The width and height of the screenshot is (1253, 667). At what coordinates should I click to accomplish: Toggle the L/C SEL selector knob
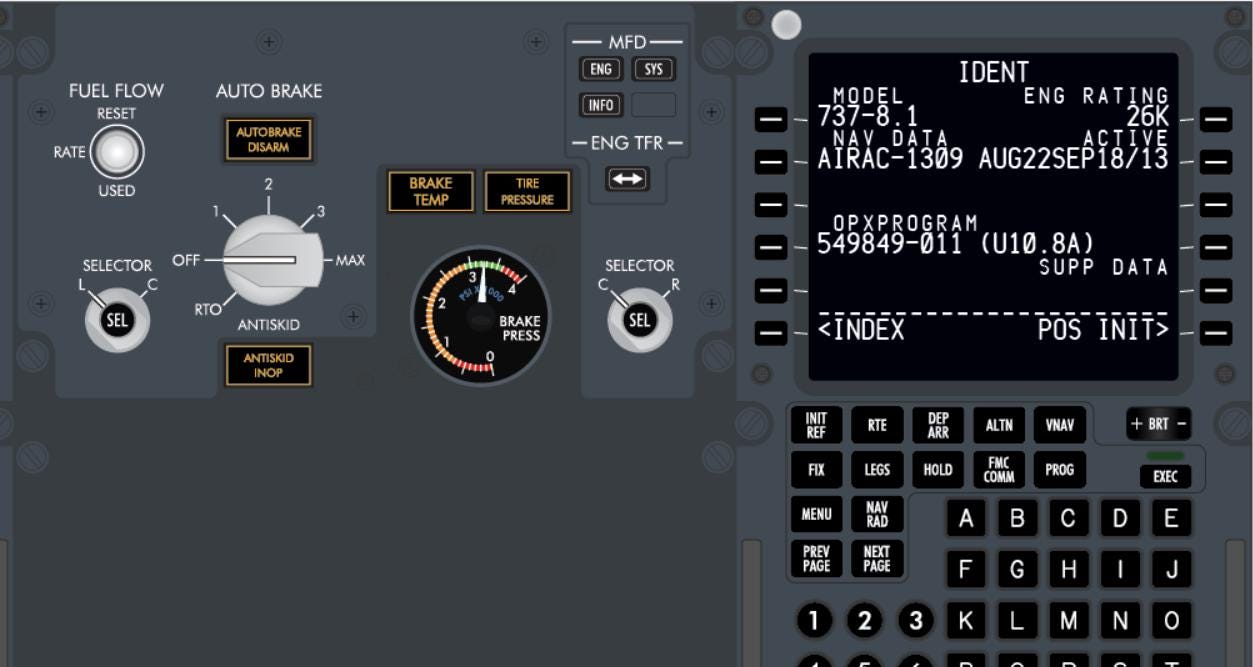117,320
